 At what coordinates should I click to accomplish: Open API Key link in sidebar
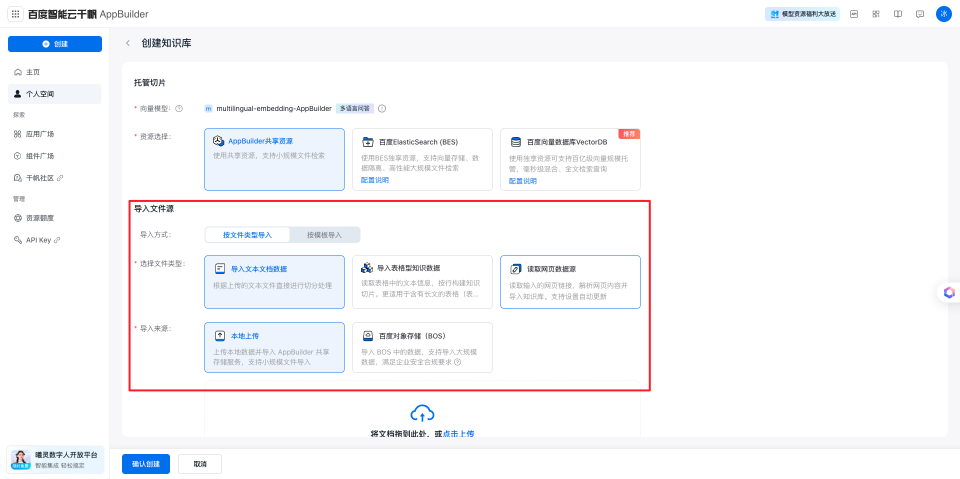pos(54,240)
